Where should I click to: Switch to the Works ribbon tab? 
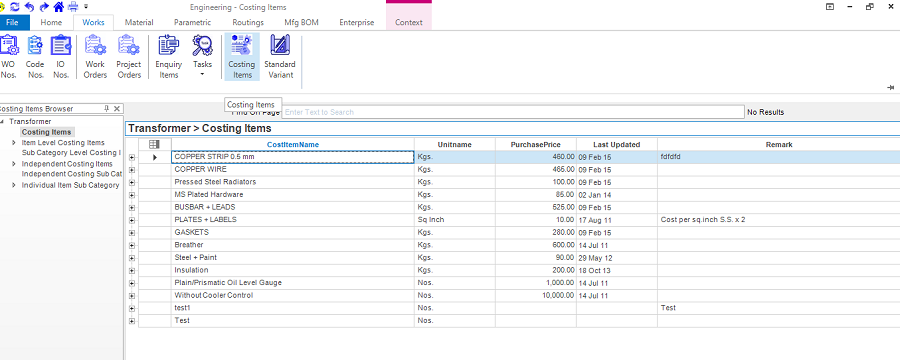click(x=94, y=23)
